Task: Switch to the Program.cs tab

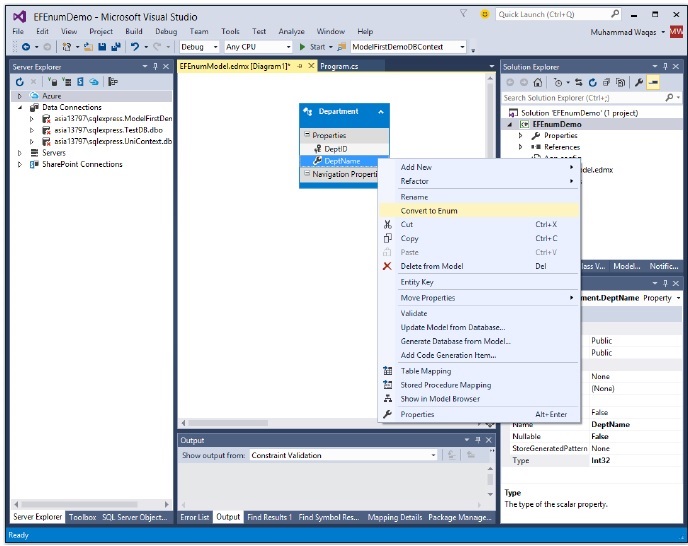Action: pyautogui.click(x=339, y=66)
